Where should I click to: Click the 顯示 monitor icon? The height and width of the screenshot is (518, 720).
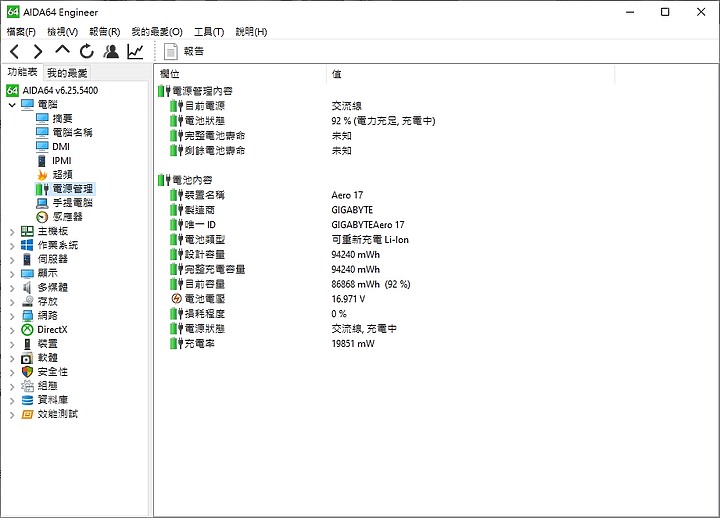click(28, 274)
